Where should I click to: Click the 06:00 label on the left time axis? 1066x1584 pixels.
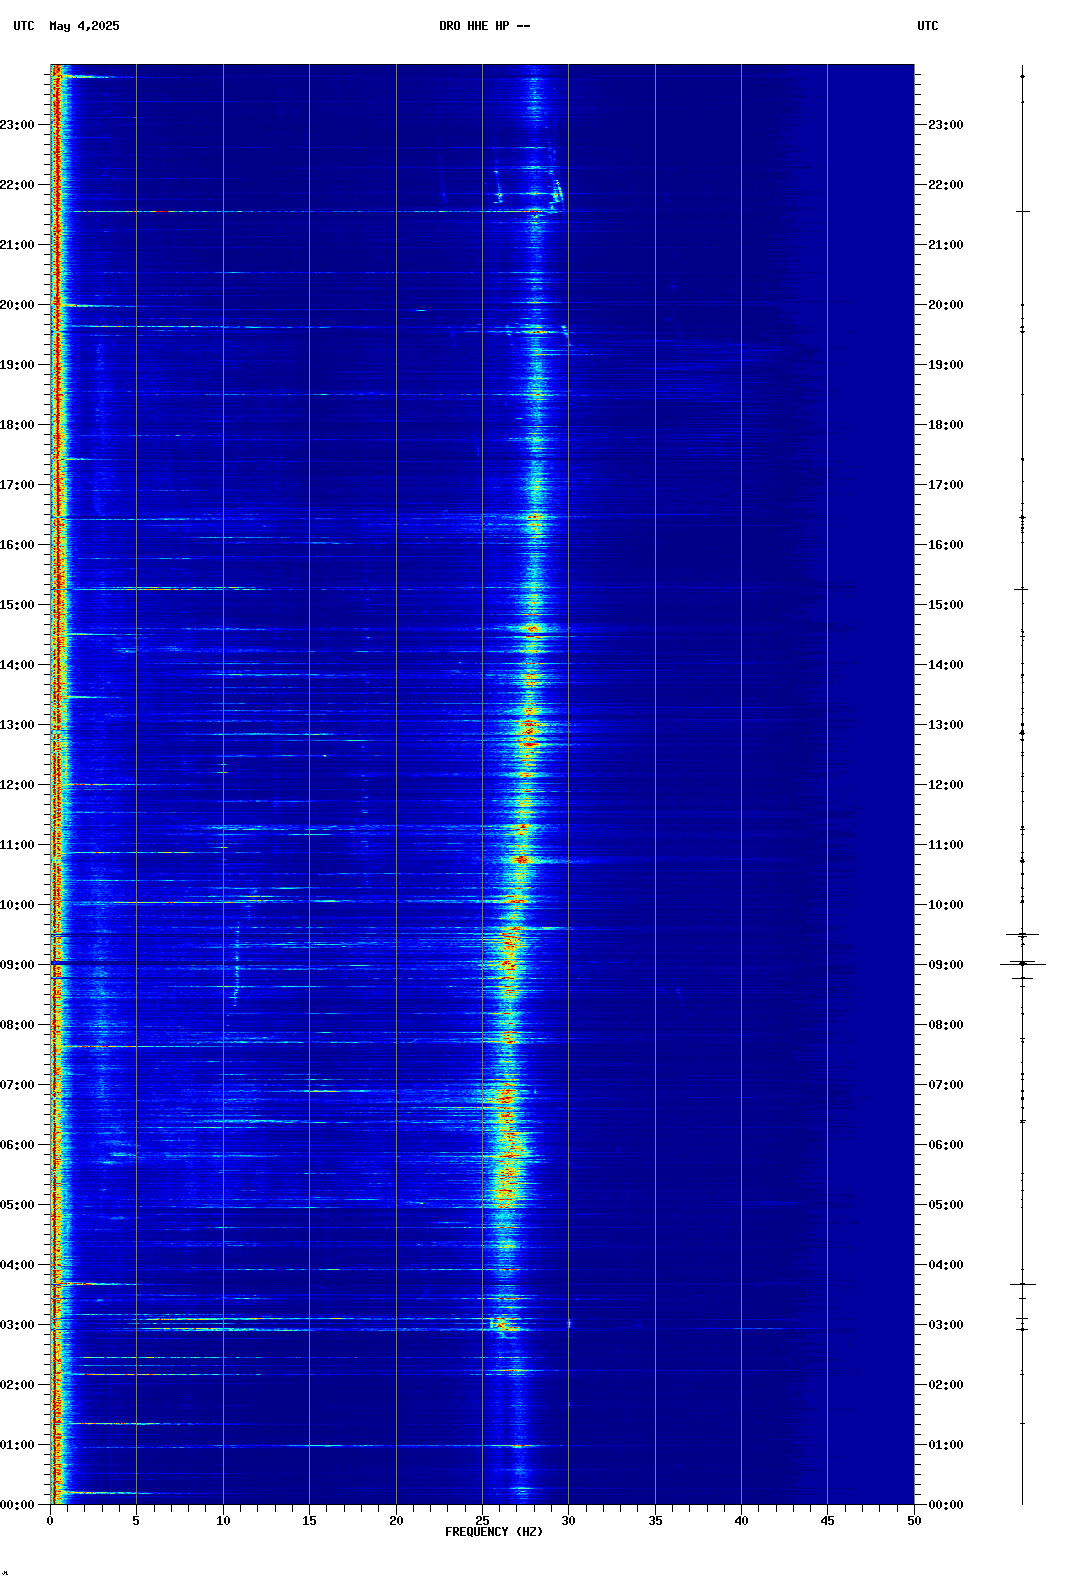click(x=17, y=1145)
